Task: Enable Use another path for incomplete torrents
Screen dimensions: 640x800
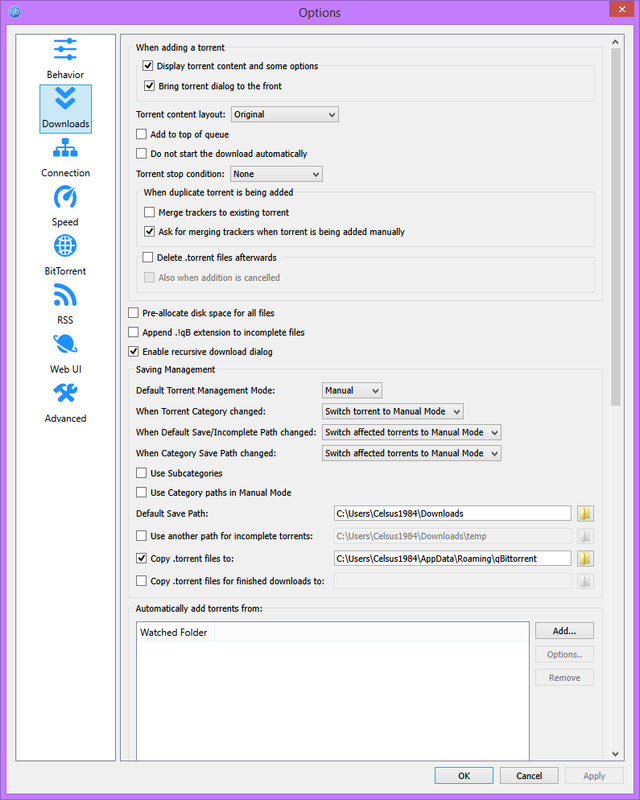Action: point(141,536)
